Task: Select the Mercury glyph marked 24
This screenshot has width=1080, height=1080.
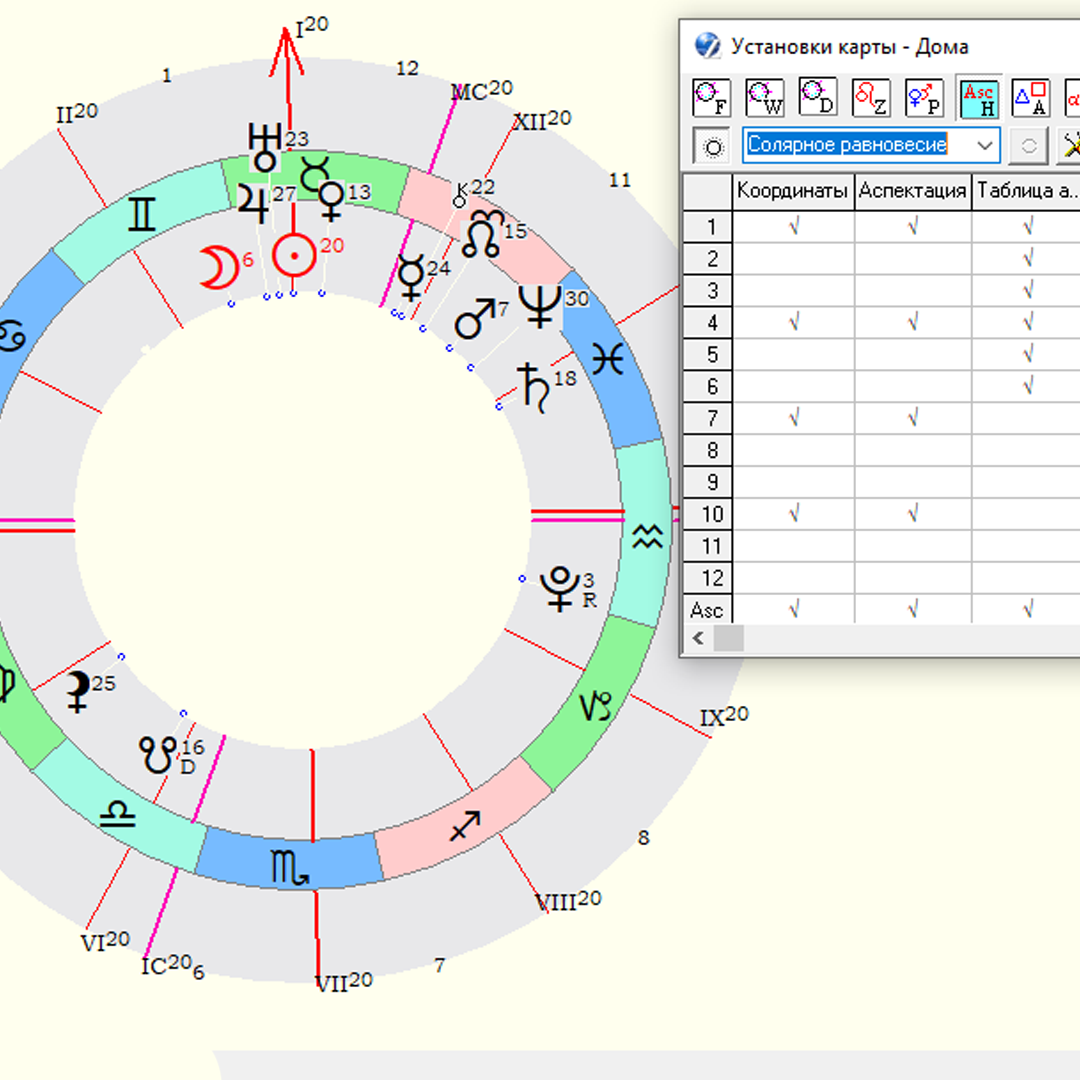Action: pyautogui.click(x=411, y=276)
